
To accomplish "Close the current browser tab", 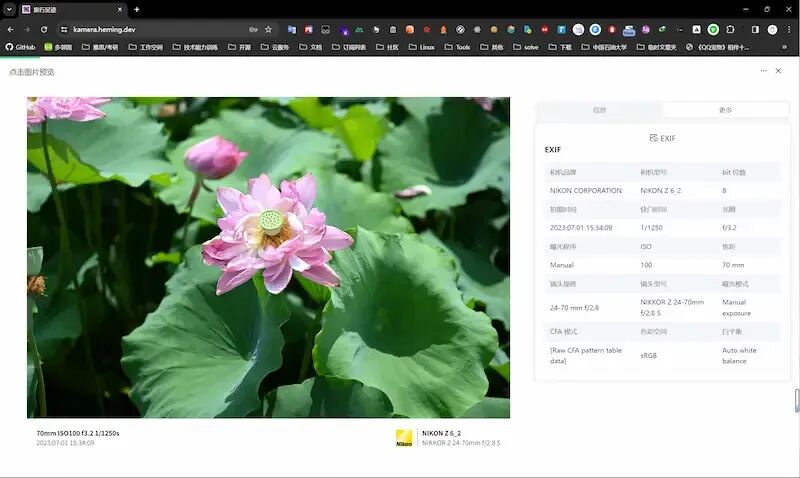I will point(120,9).
